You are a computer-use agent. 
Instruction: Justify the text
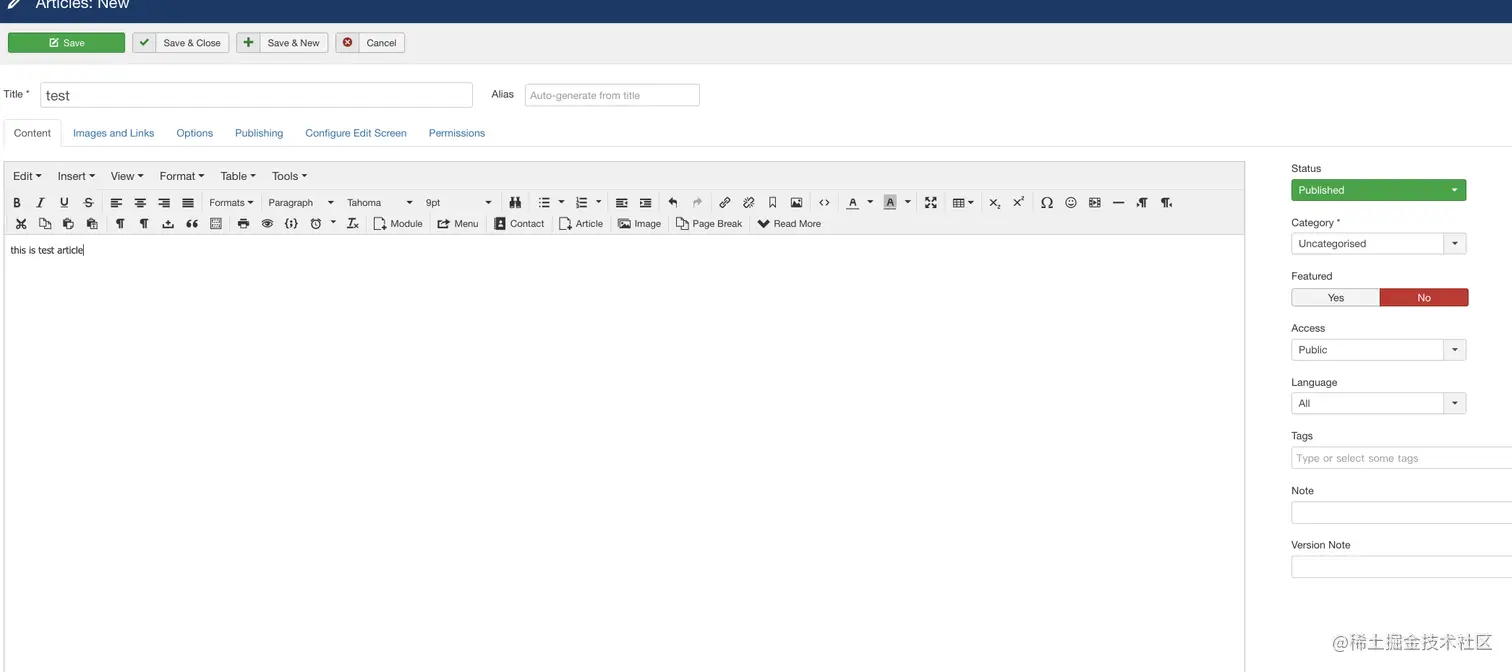188,203
